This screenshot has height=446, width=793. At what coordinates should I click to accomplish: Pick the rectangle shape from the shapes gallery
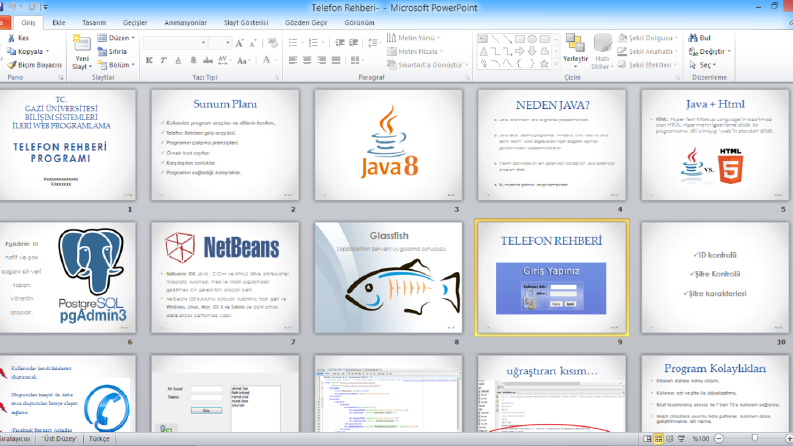(520, 39)
